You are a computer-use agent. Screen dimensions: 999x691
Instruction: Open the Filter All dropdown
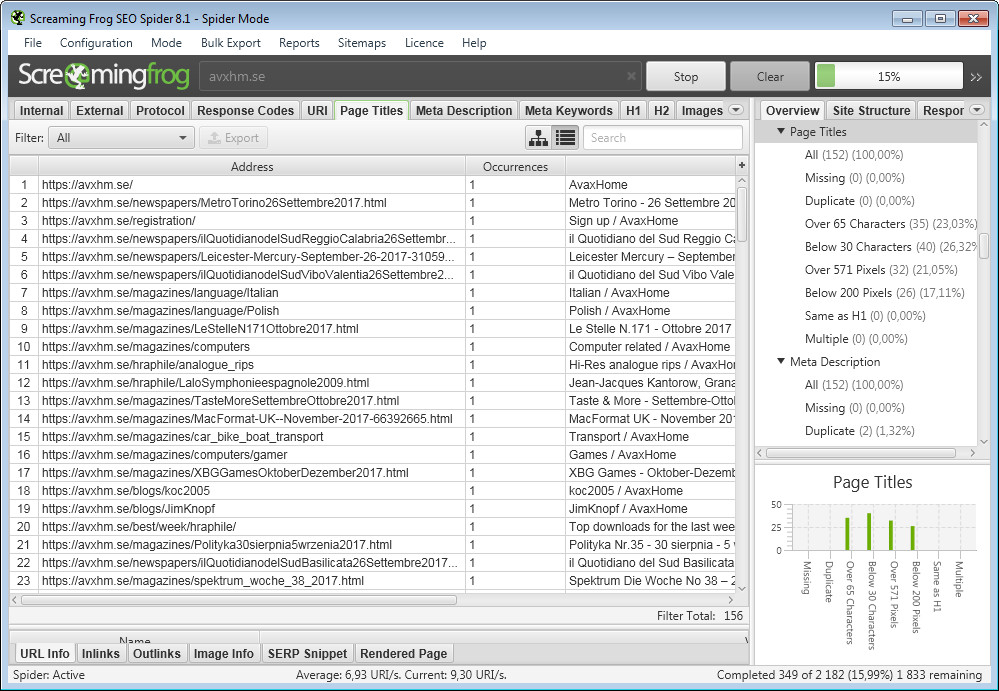pyautogui.click(x=121, y=138)
